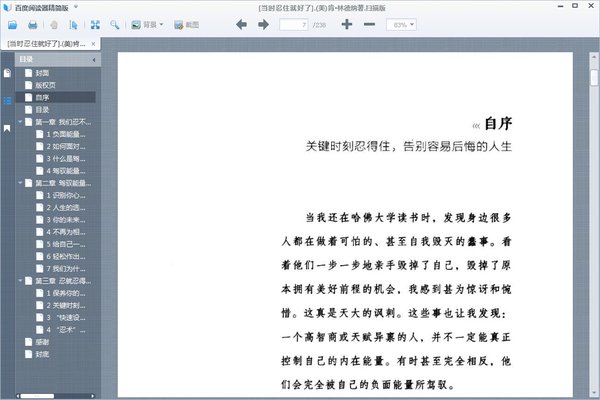Open the 版权页 entry in contents

[x=47, y=85]
